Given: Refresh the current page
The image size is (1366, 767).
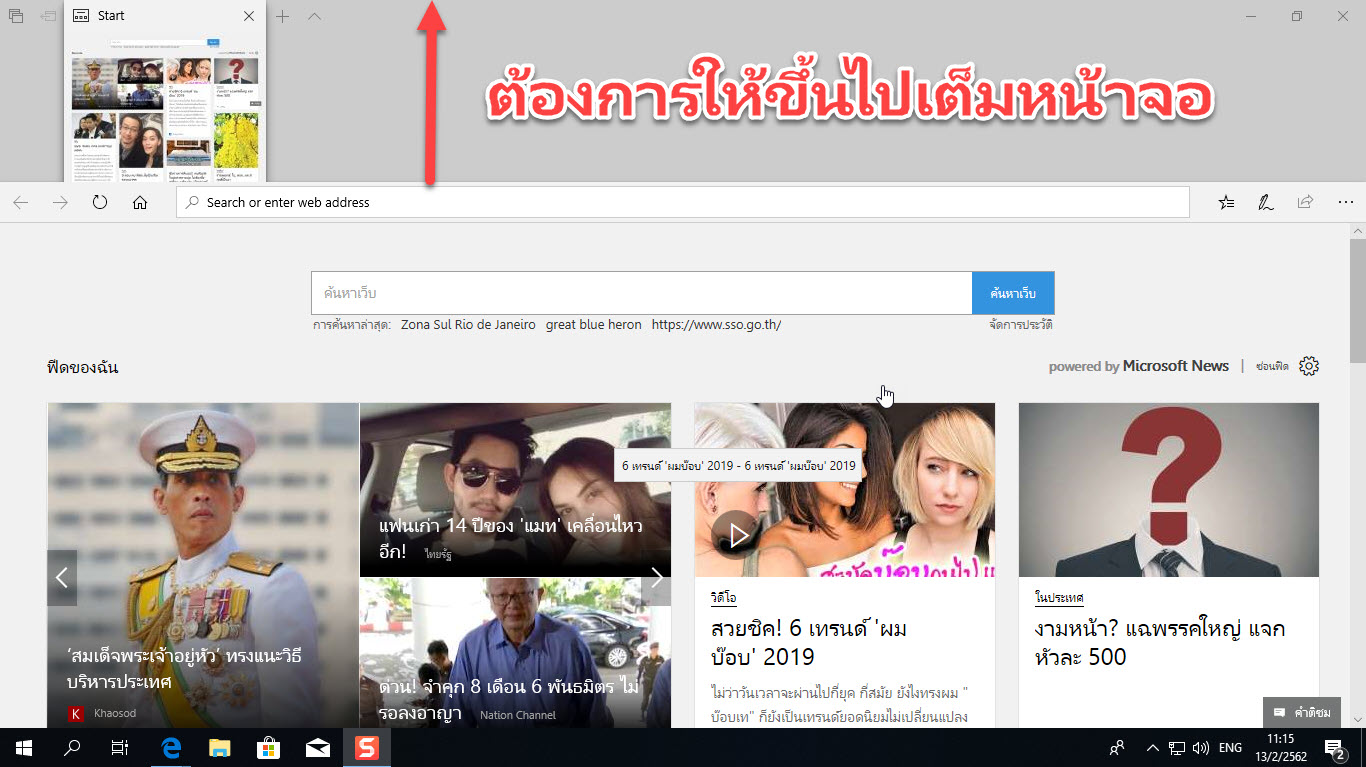Looking at the screenshot, I should coord(100,202).
